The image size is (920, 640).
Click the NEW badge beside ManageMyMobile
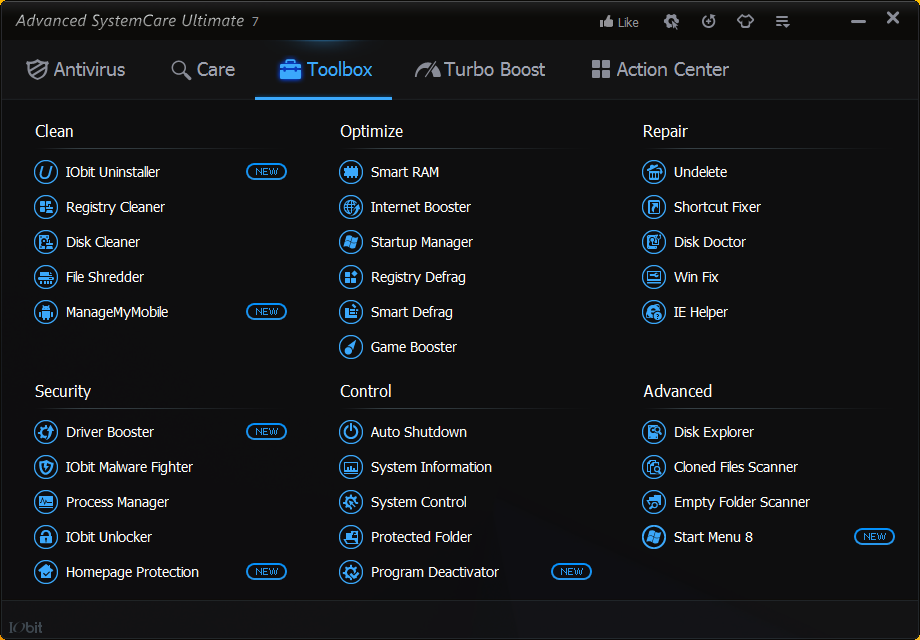(266, 312)
